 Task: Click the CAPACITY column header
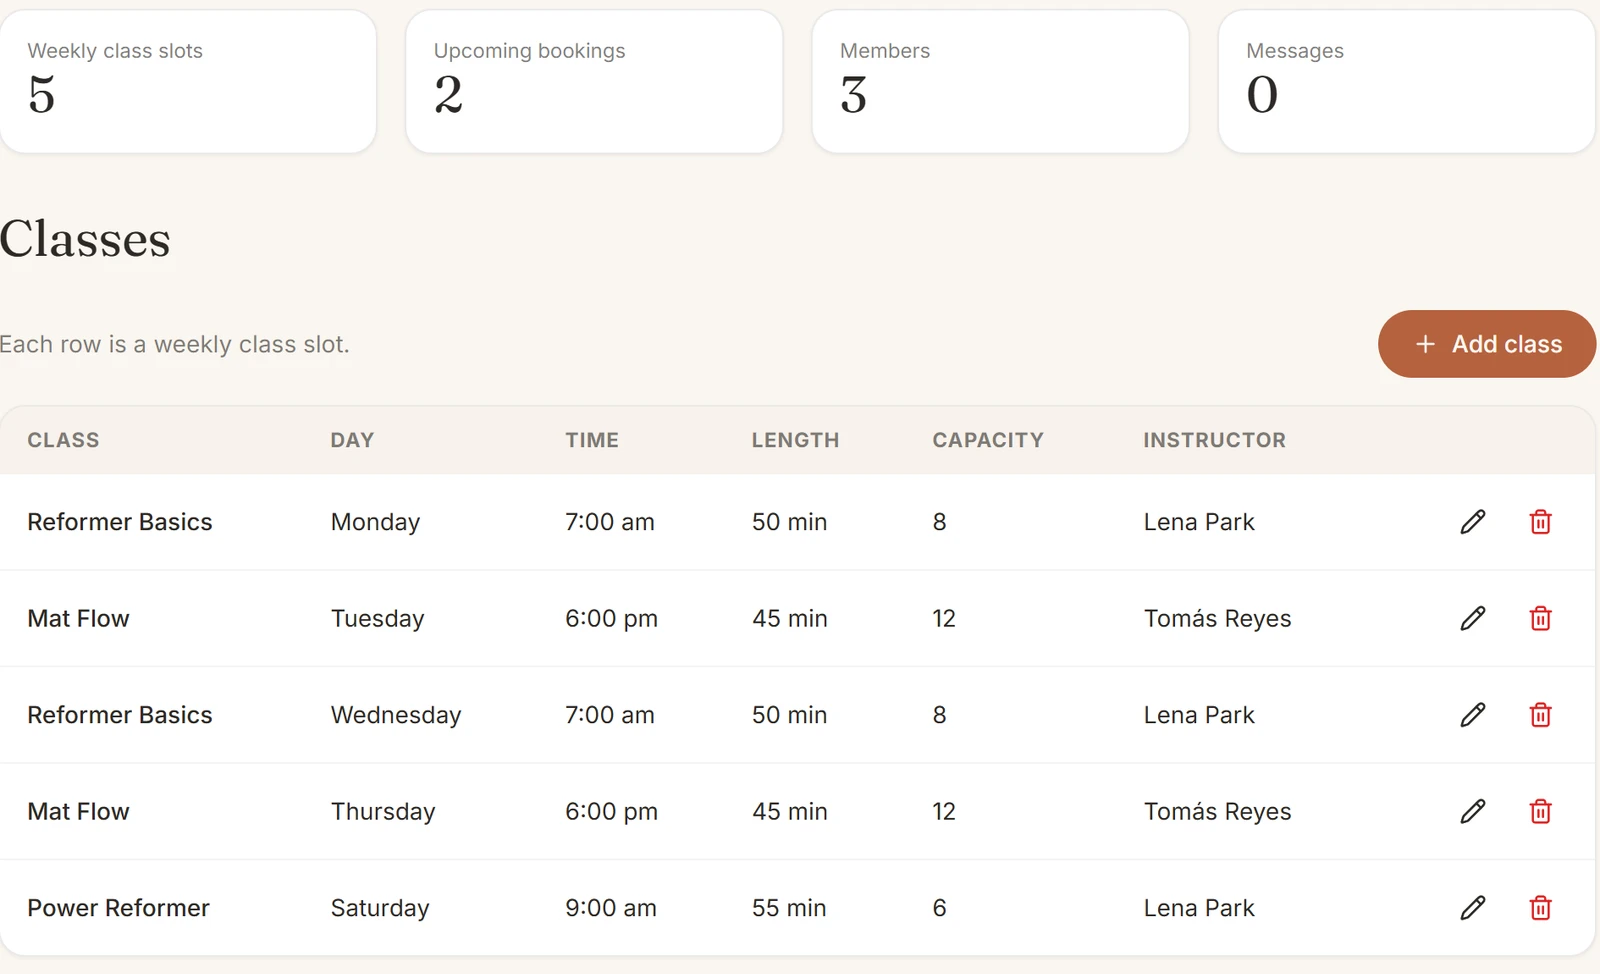coord(988,440)
